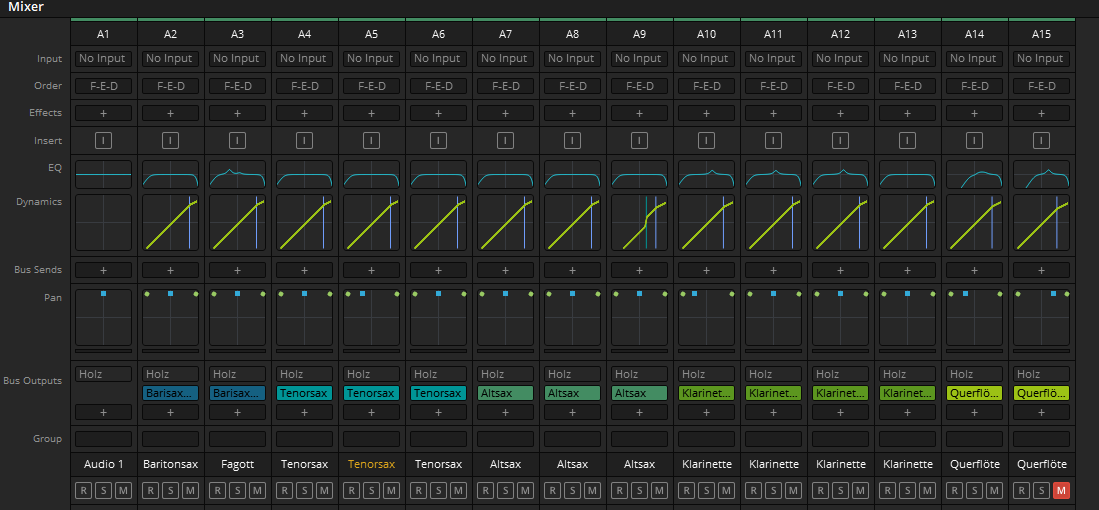Click the slider bar under the A8 pan
The image size is (1099, 510).
[x=573, y=351]
